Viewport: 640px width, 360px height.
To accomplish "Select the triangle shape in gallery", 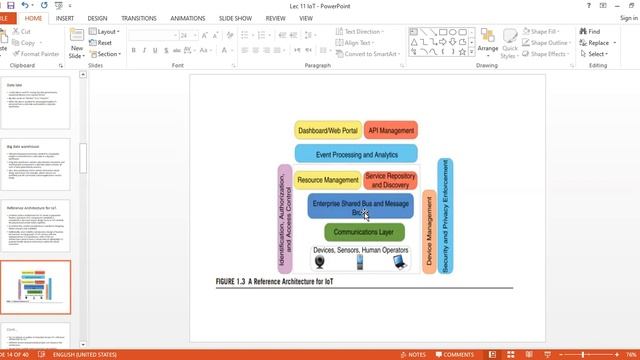I will (414, 42).
